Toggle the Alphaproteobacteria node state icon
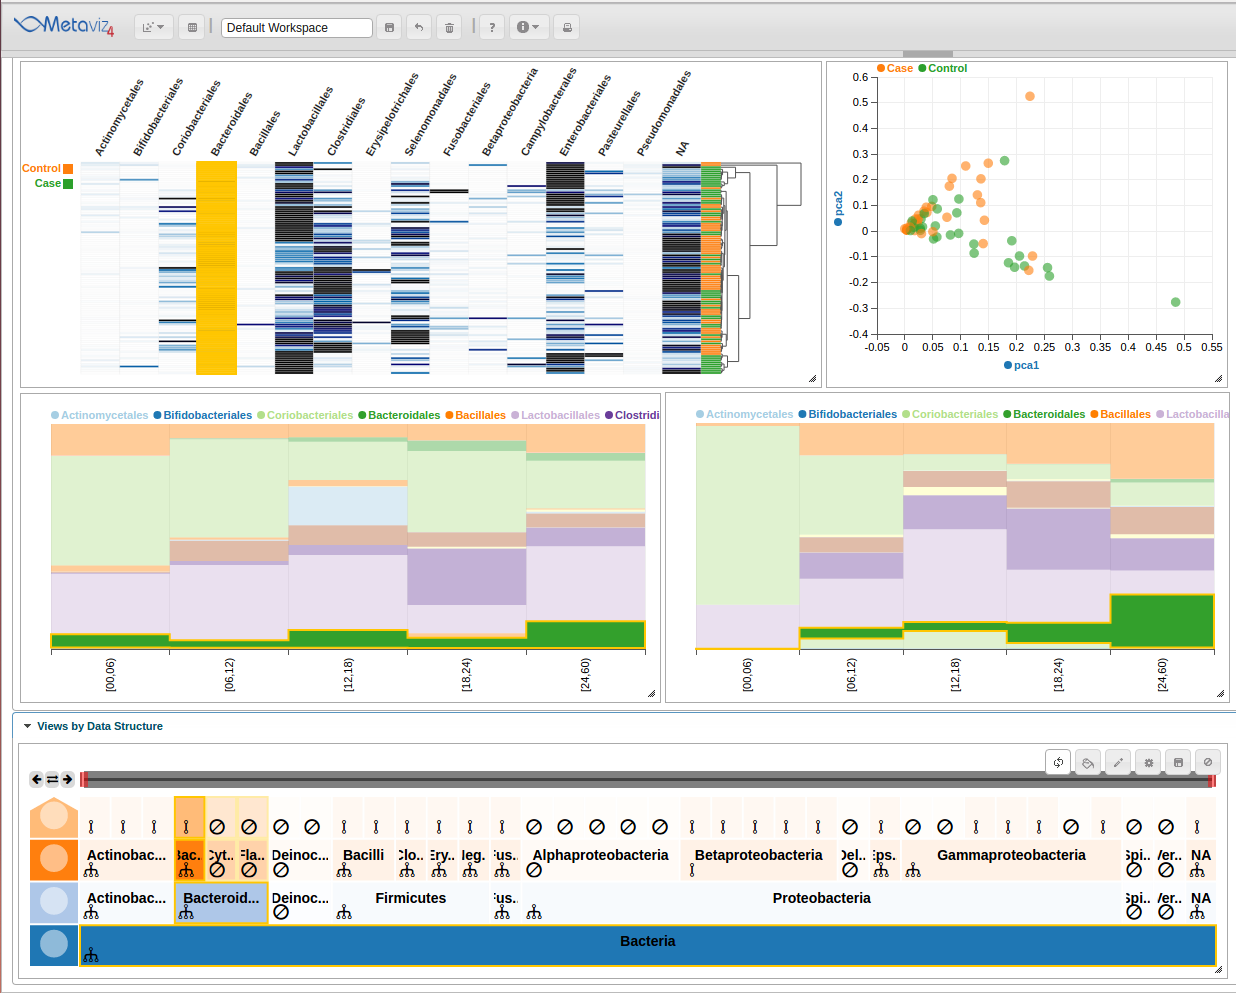Viewport: 1236px width, 993px height. [x=534, y=870]
